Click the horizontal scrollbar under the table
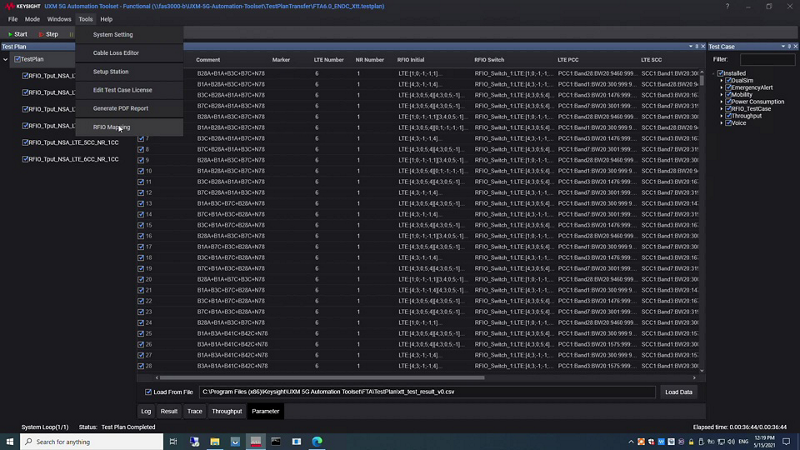The width and height of the screenshot is (800, 450). click(x=322, y=378)
